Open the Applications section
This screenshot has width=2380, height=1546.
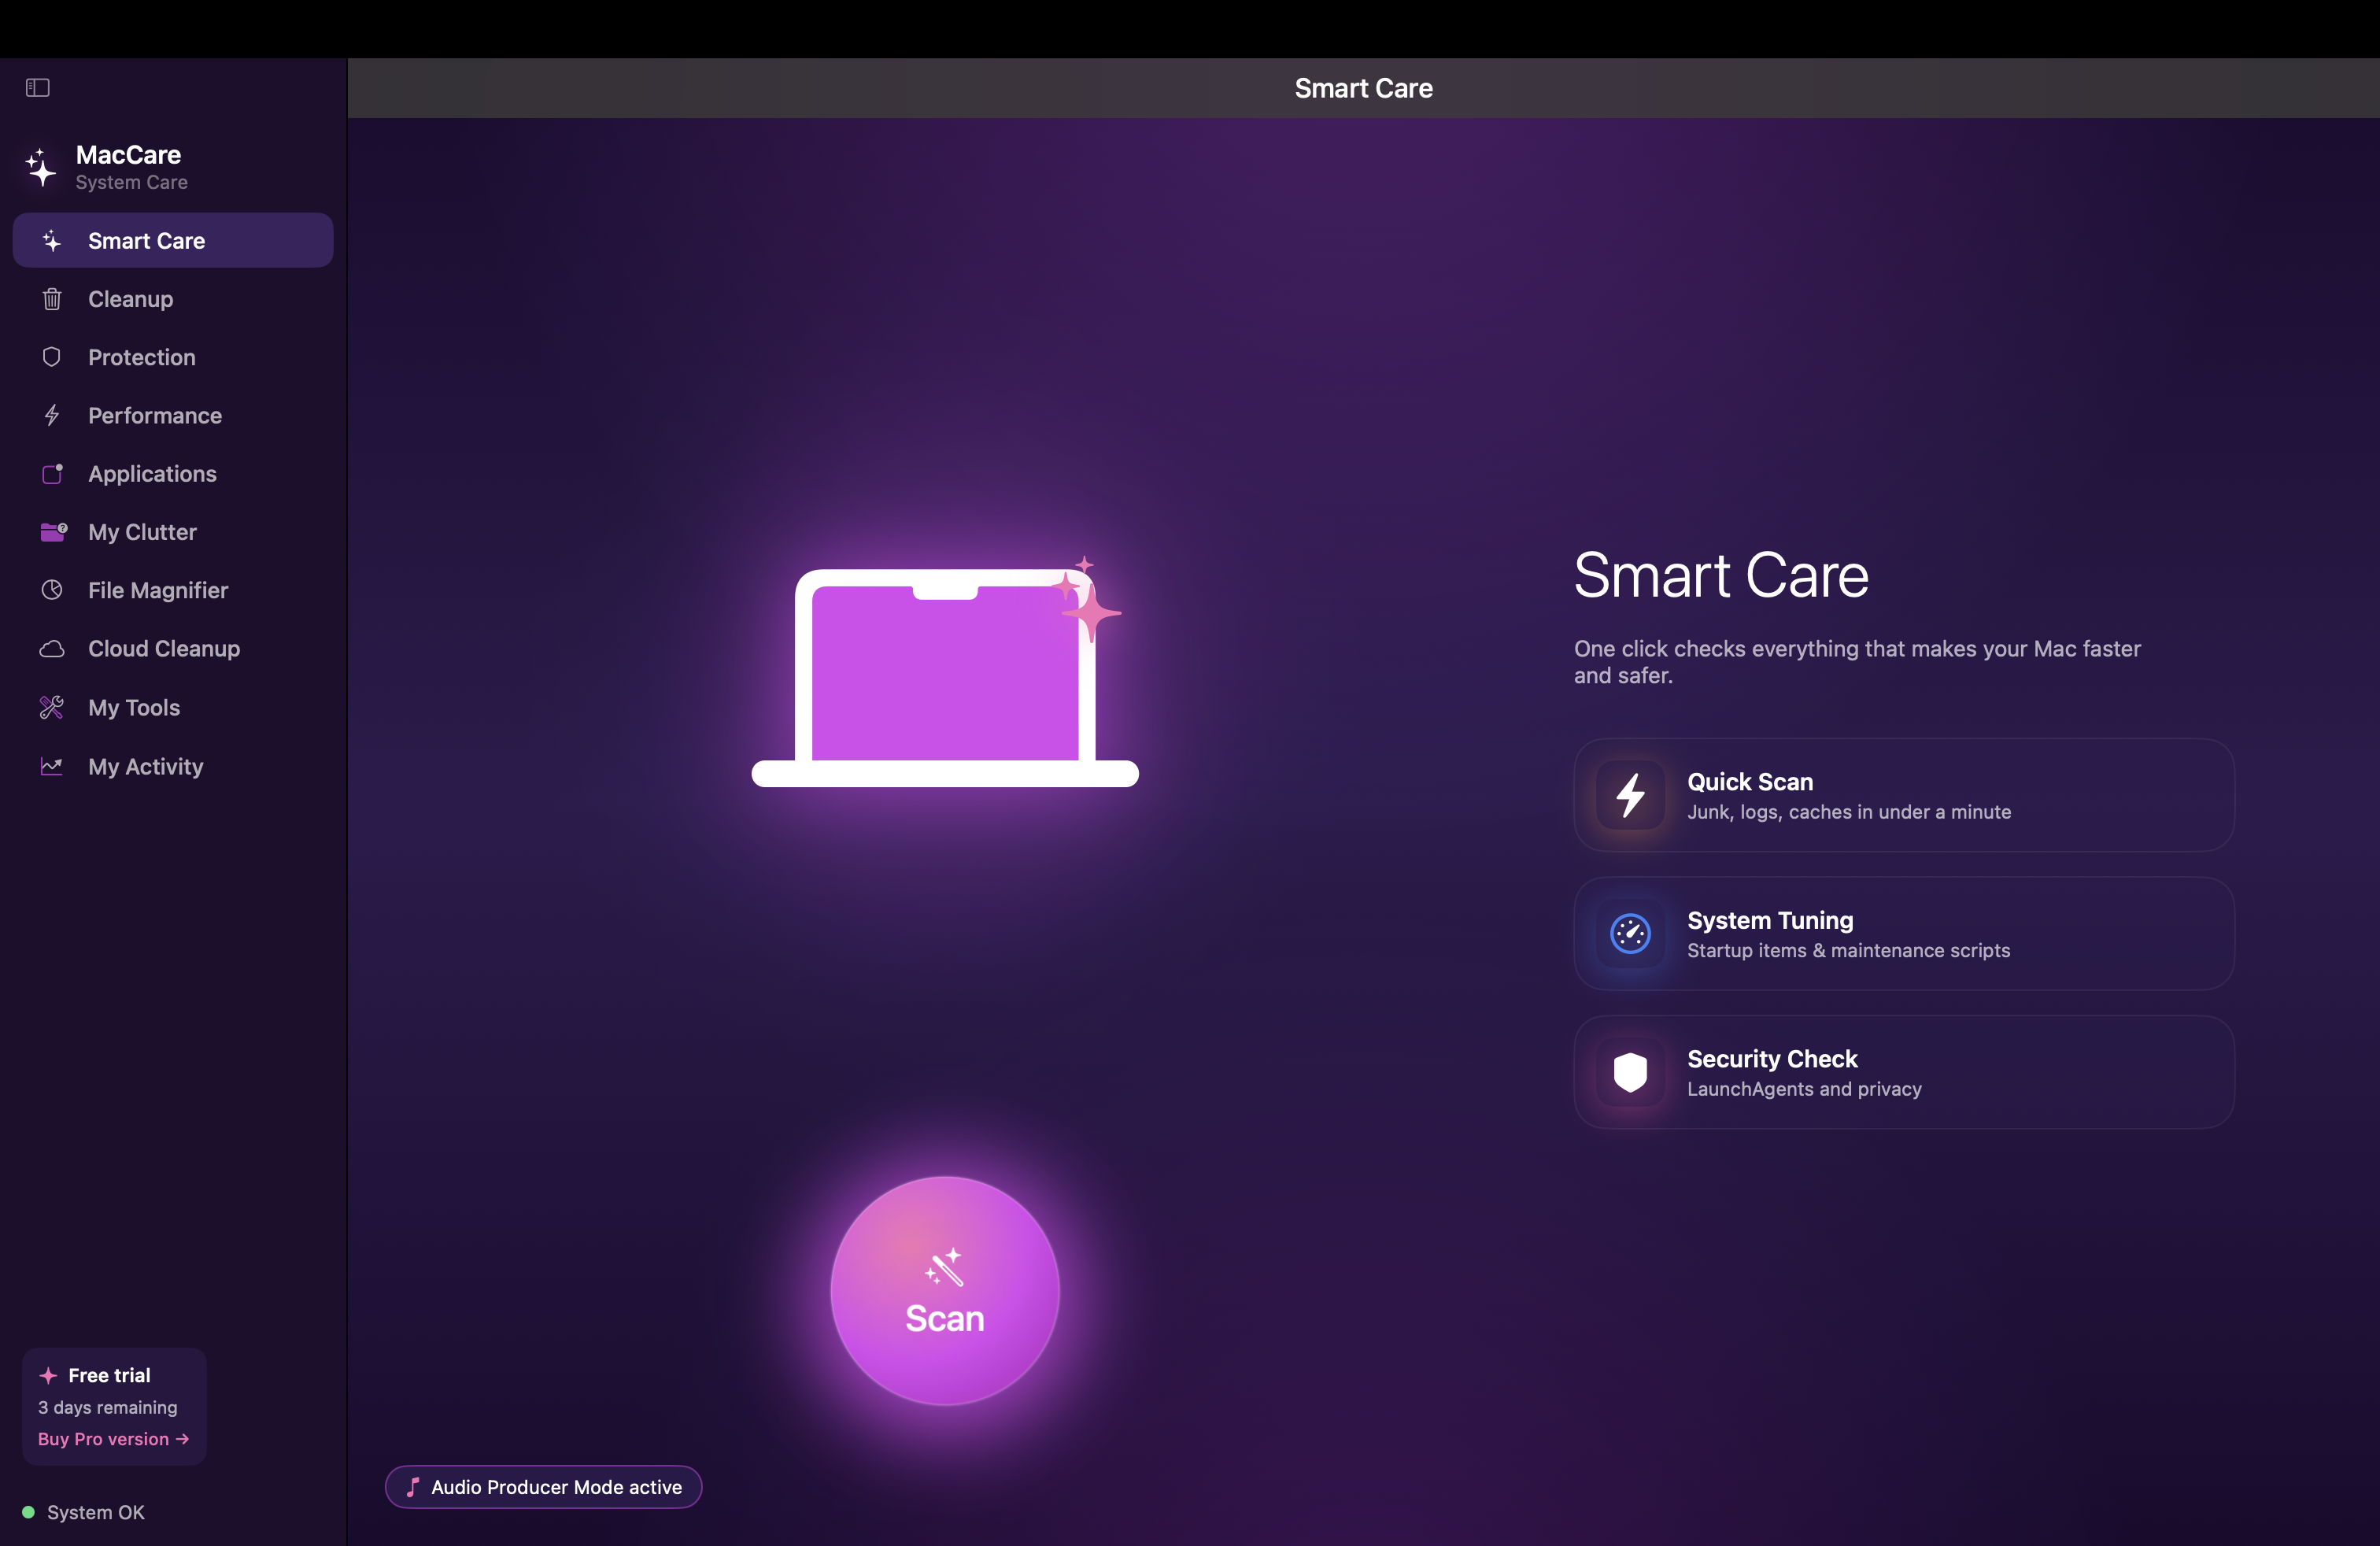pos(173,474)
